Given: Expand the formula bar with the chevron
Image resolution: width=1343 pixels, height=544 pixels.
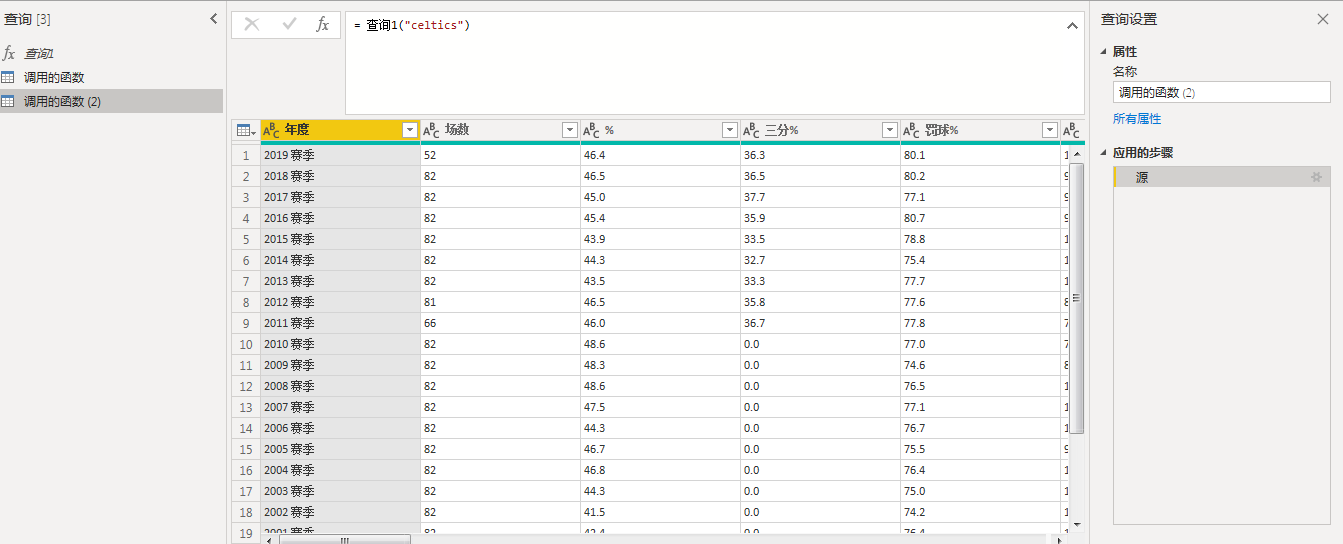Looking at the screenshot, I should [1072, 25].
